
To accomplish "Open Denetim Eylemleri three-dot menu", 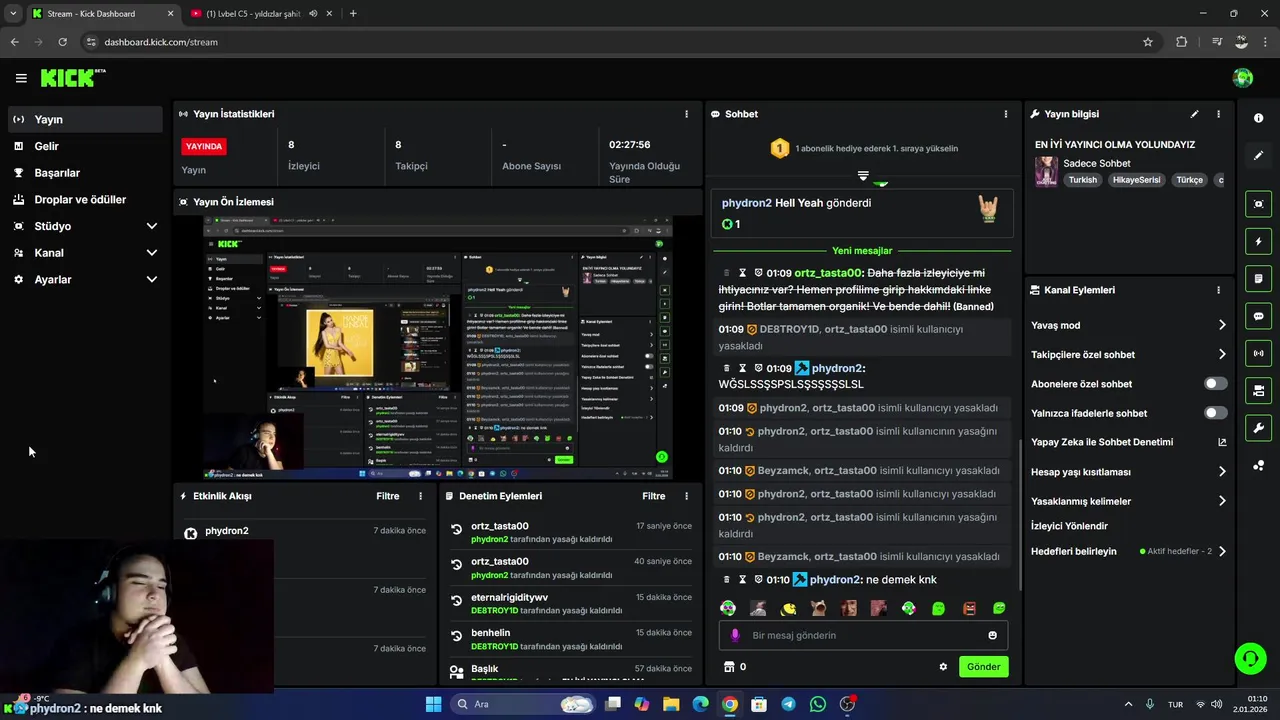I will (686, 496).
